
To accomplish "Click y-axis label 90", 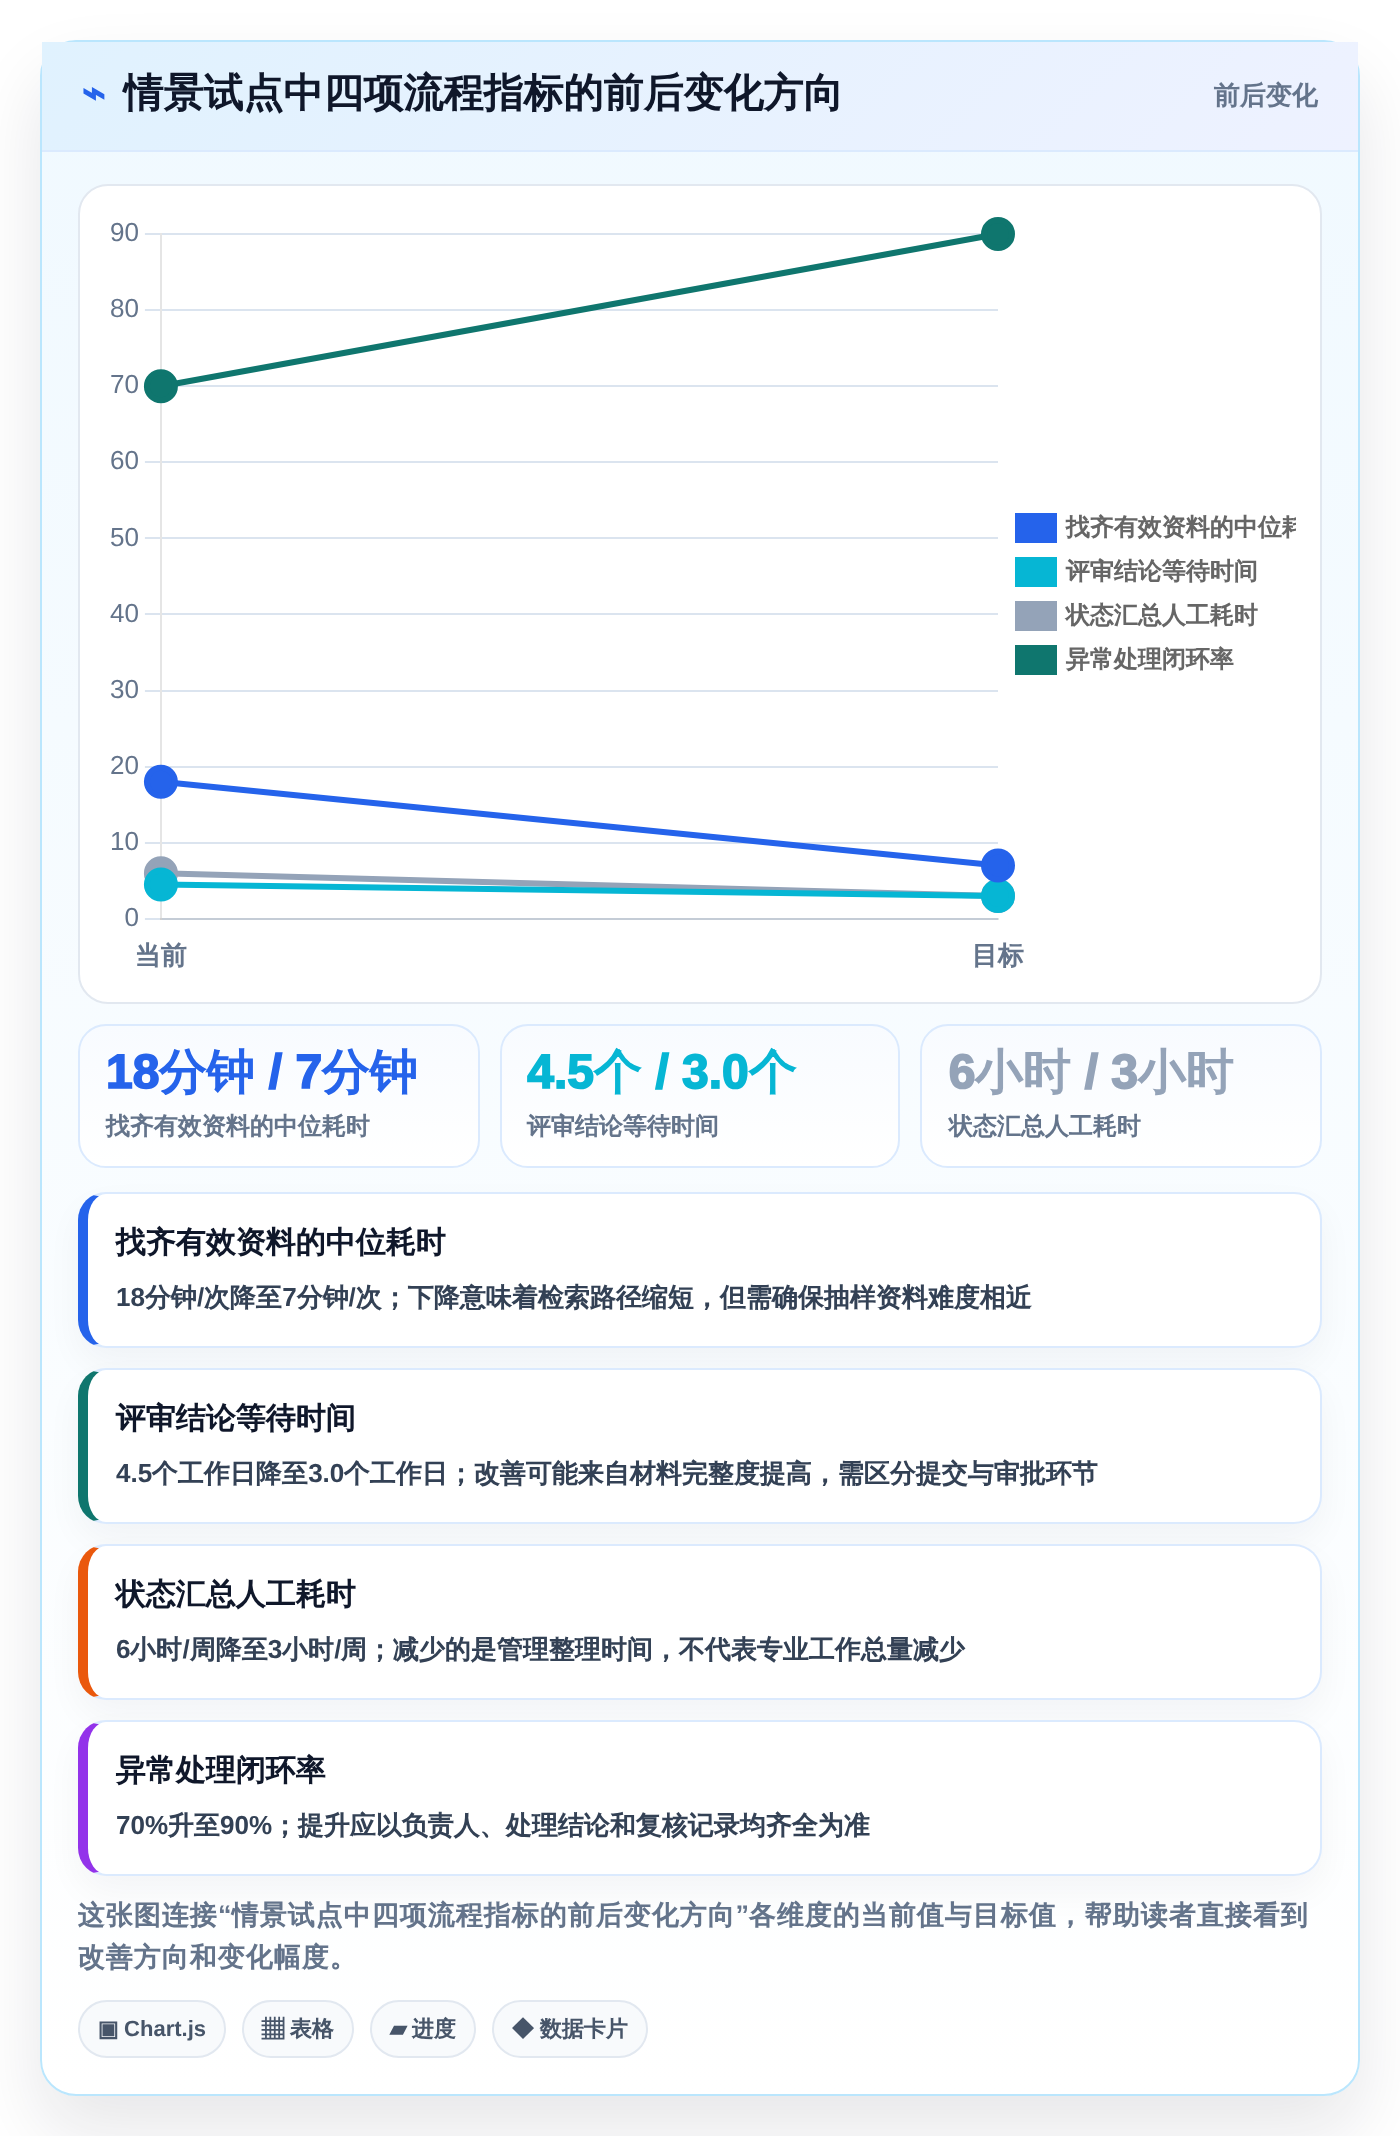I will click(x=124, y=233).
